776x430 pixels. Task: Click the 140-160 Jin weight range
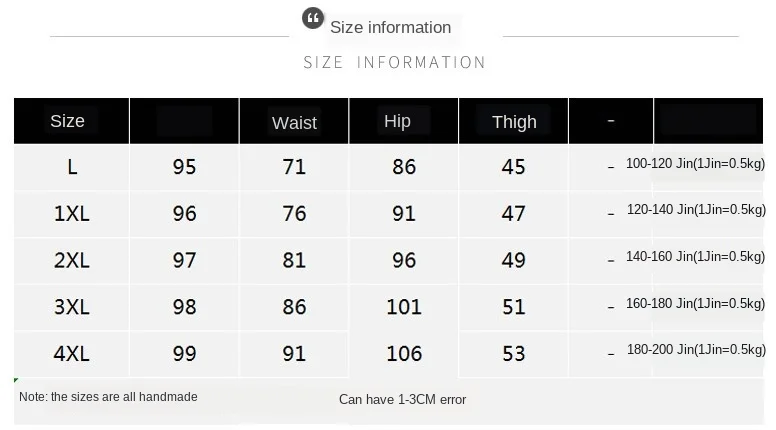pyautogui.click(x=695, y=256)
